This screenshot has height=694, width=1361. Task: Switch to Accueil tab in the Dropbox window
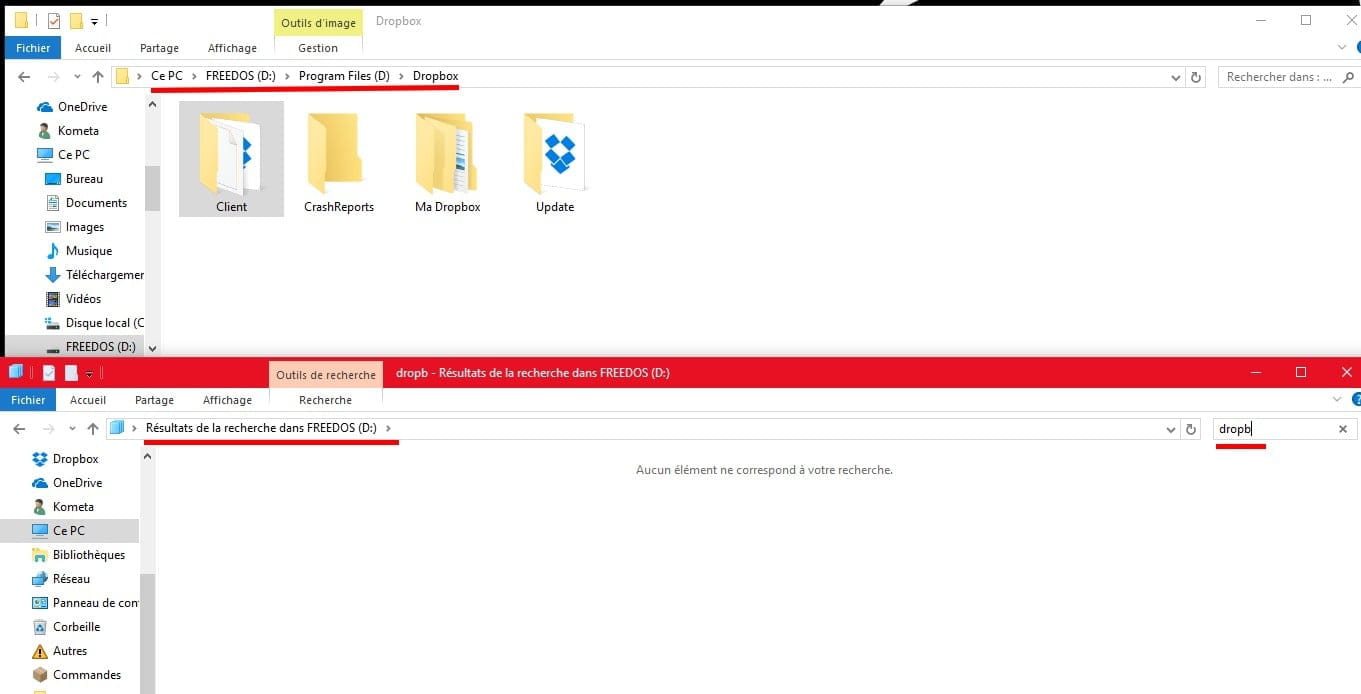(93, 48)
